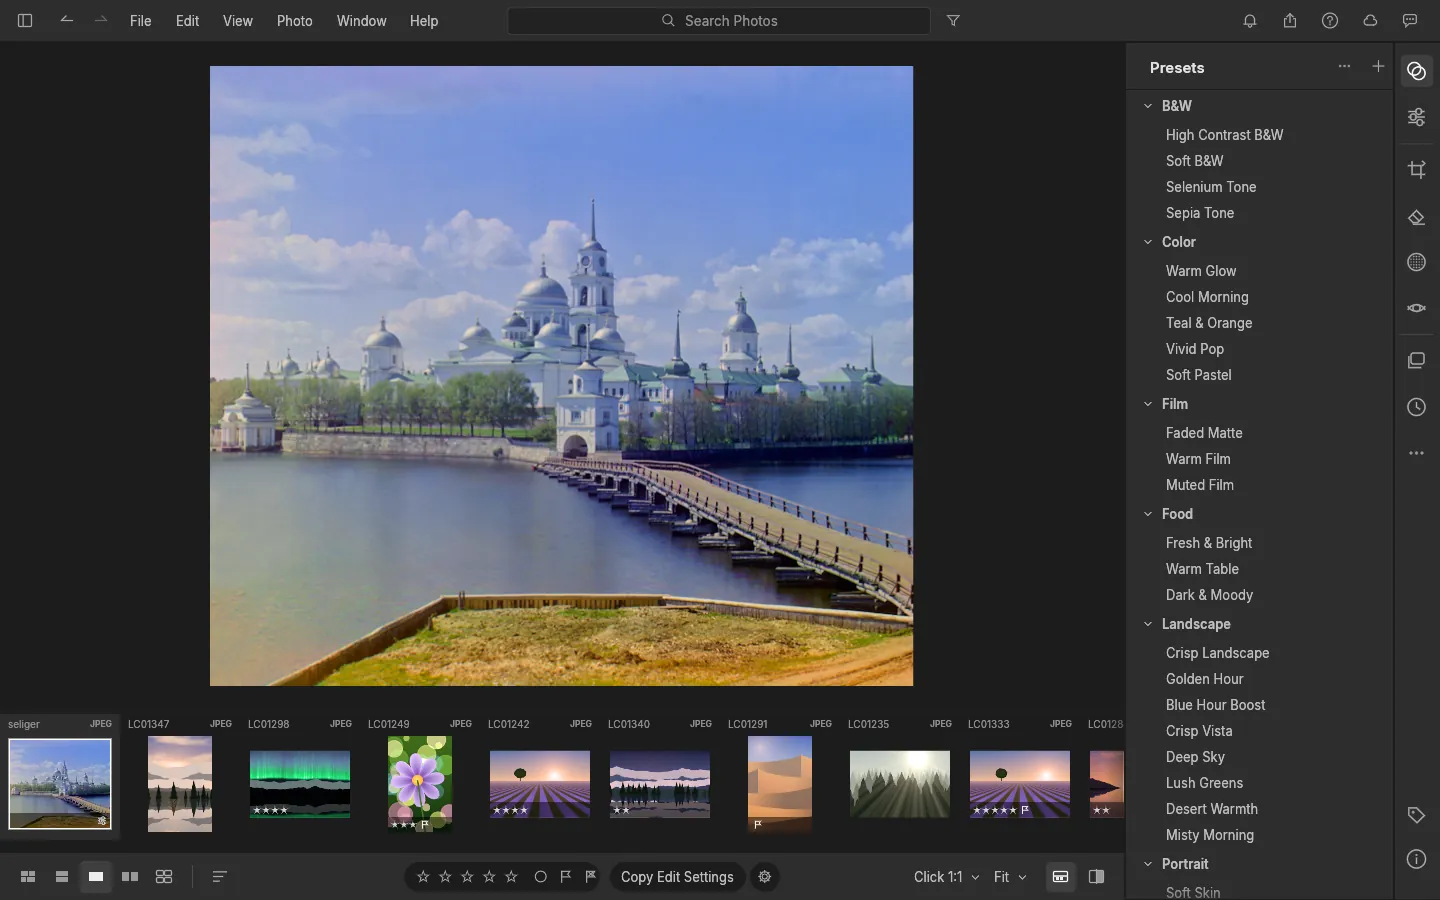This screenshot has width=1440, height=900.
Task: Toggle the filmstrip visibility button
Action: (1060, 877)
